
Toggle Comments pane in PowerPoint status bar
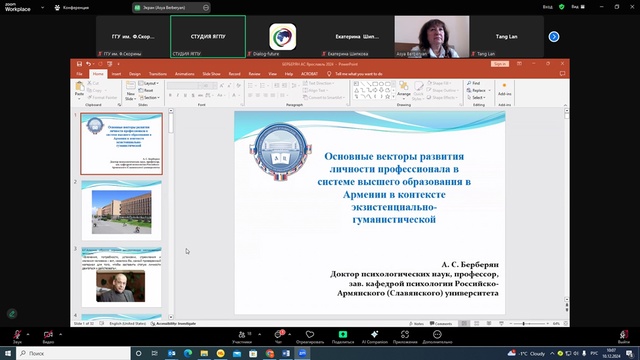(441, 324)
